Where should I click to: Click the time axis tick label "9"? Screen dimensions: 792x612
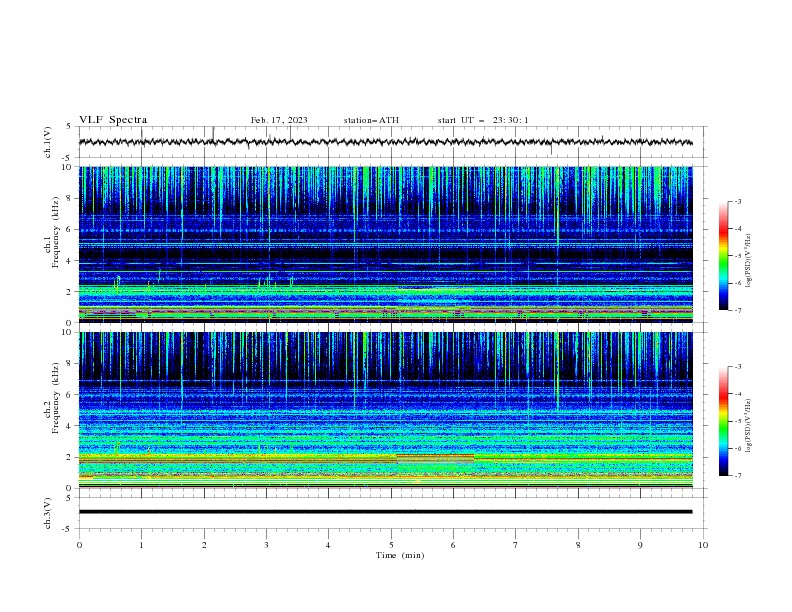click(x=640, y=545)
